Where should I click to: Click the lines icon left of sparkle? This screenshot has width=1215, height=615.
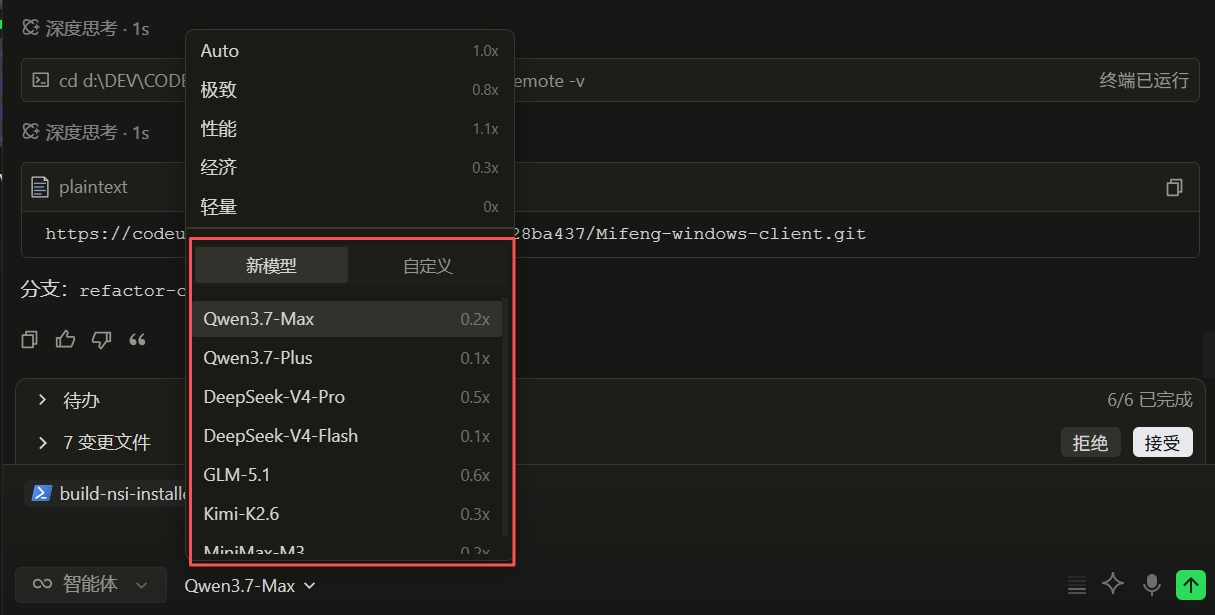tap(1076, 585)
